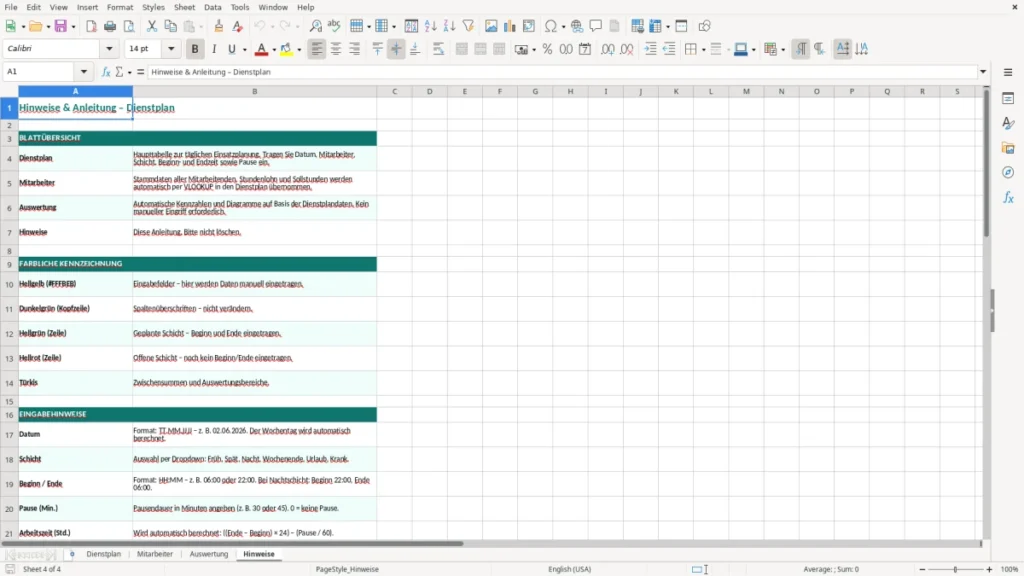Click the zoom slider handle
1024x576 pixels.
click(955, 569)
